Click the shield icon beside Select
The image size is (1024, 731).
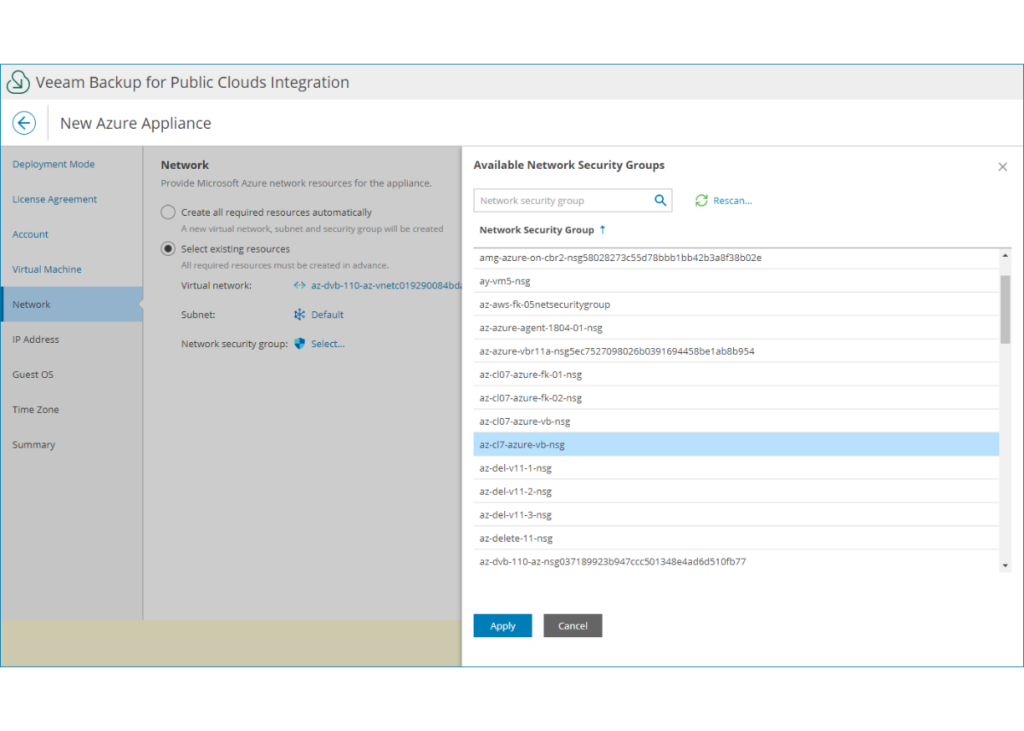pyautogui.click(x=299, y=344)
